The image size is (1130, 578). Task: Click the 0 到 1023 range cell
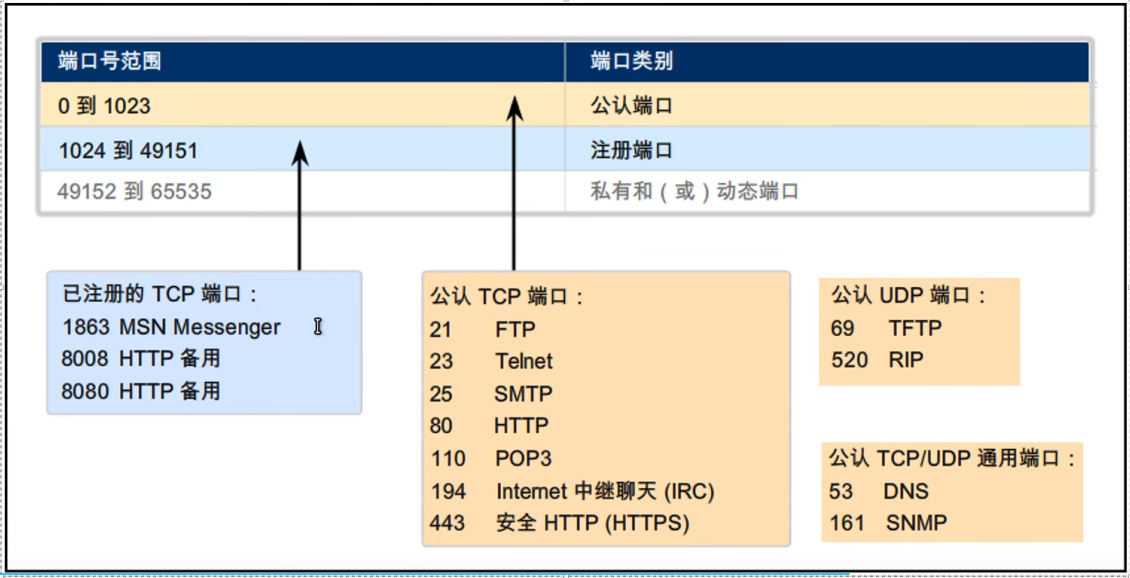pyautogui.click(x=105, y=106)
